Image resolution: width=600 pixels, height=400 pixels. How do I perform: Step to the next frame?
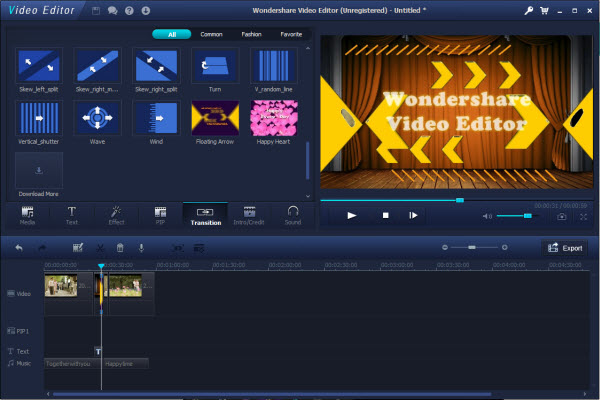click(413, 216)
